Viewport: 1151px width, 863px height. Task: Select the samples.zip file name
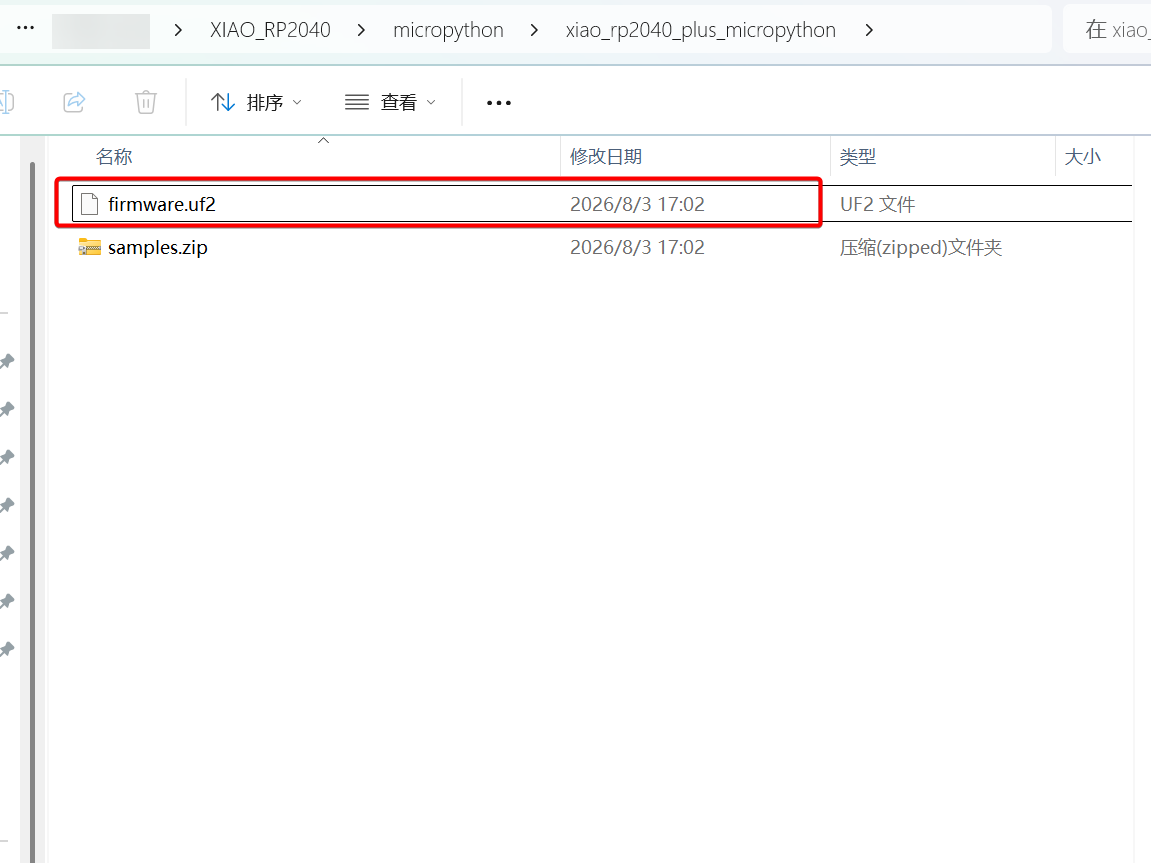[158, 247]
